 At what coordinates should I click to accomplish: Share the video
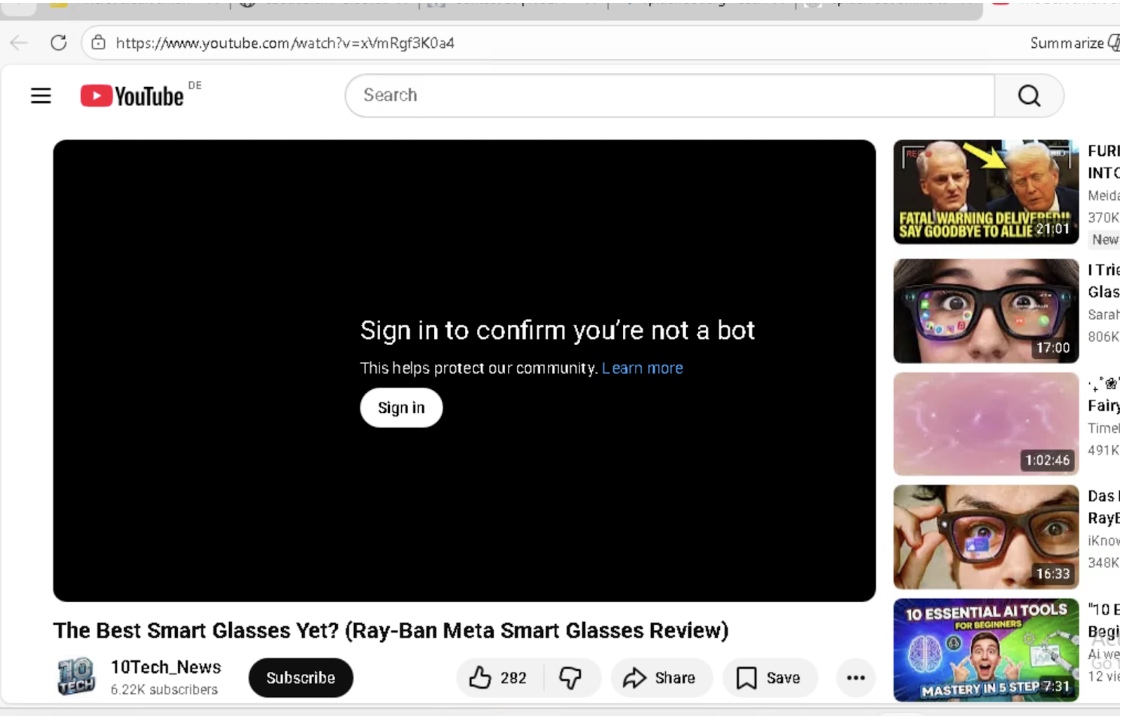[x=660, y=678]
